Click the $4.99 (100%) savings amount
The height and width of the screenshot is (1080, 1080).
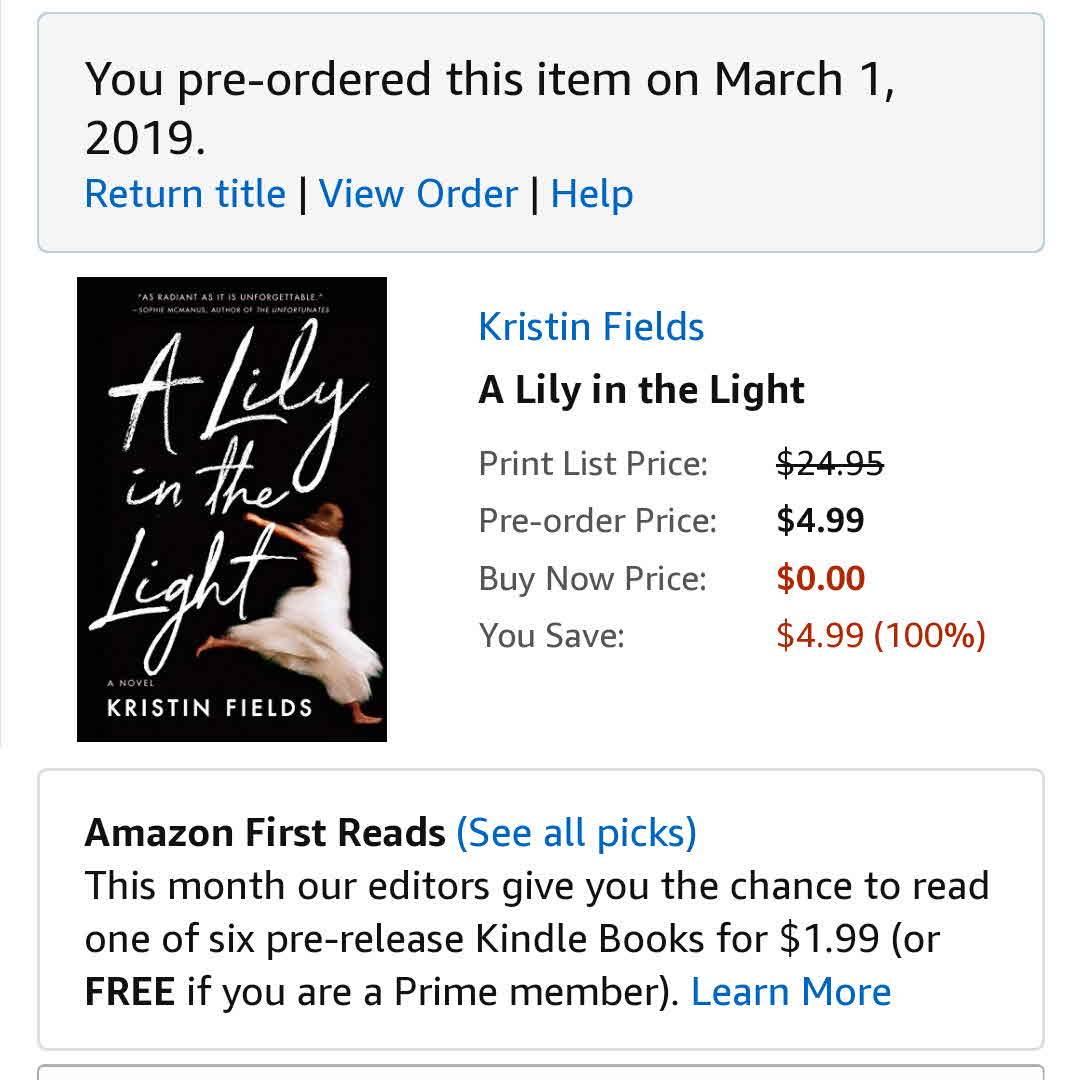pos(880,636)
